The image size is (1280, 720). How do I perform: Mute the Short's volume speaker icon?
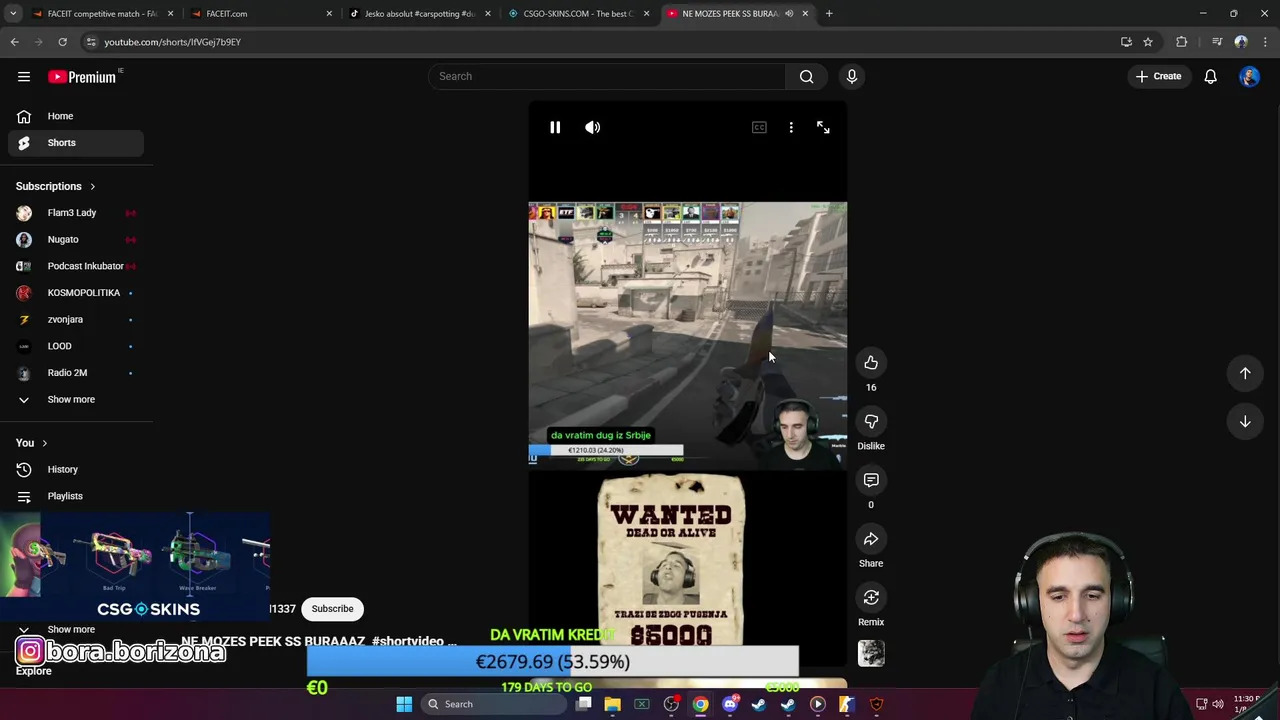593,127
